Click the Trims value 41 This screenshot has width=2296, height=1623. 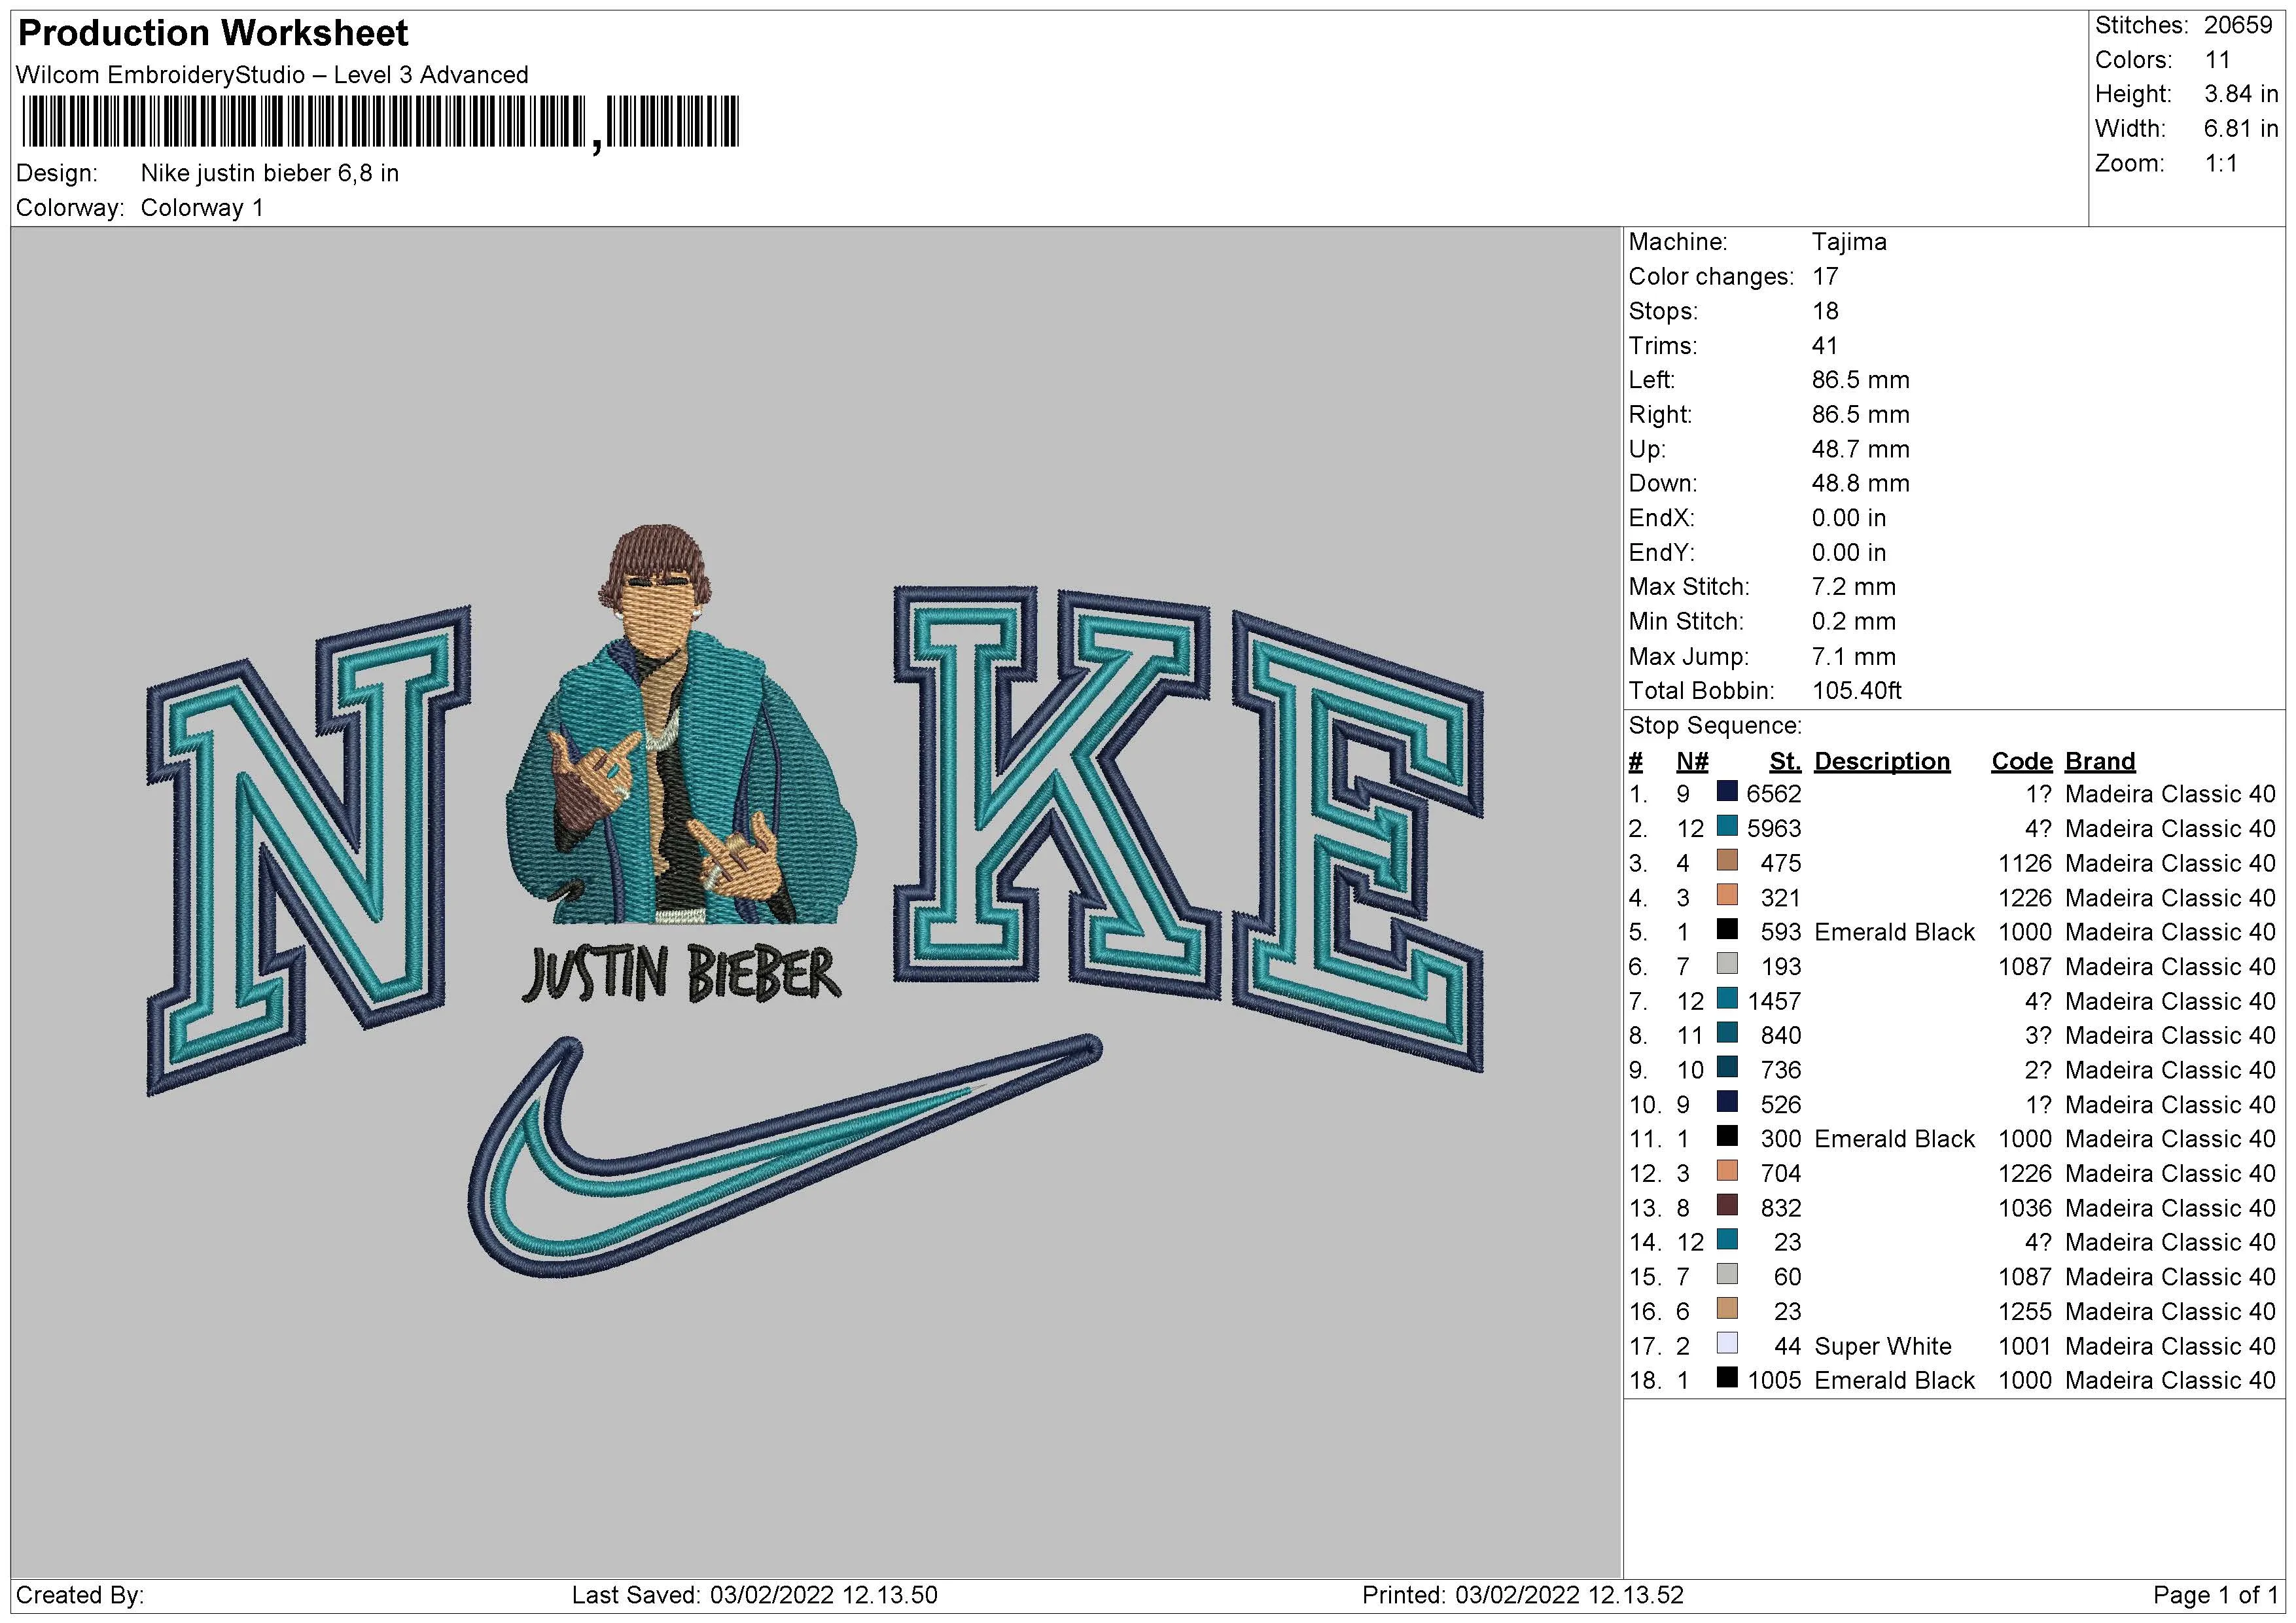1825,346
